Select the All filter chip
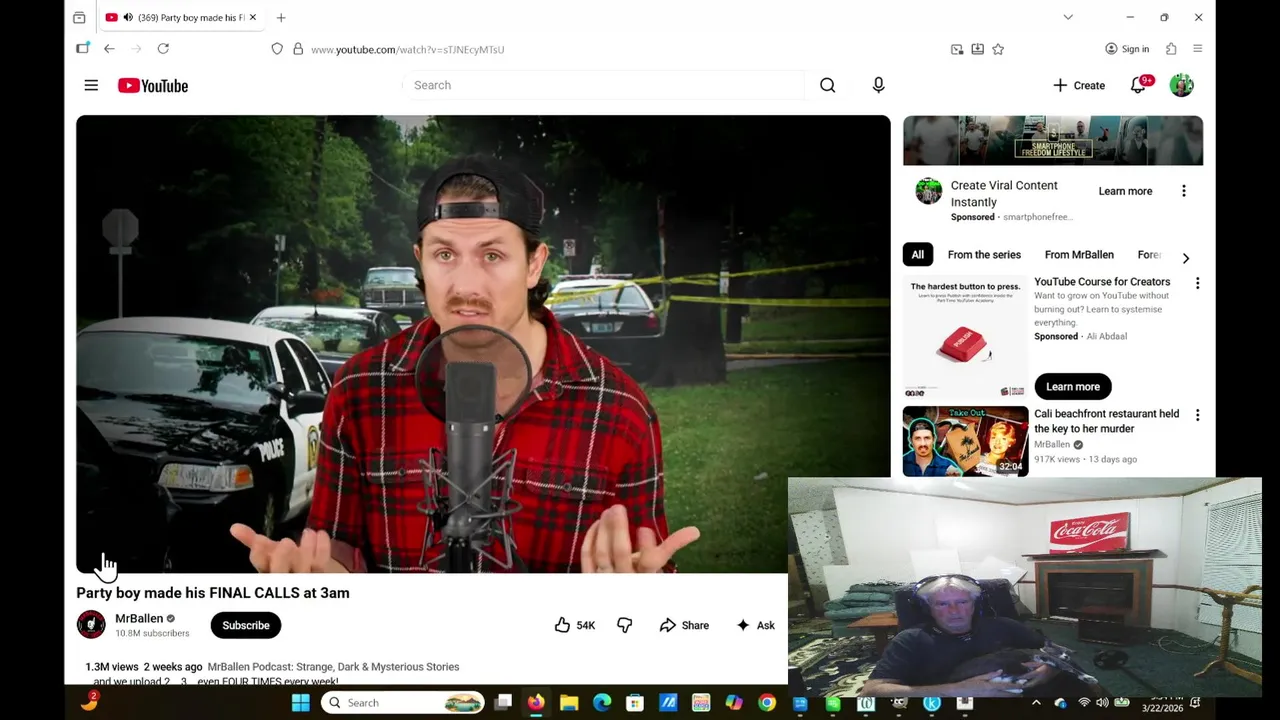Screen dimensions: 1280x720 (917, 255)
